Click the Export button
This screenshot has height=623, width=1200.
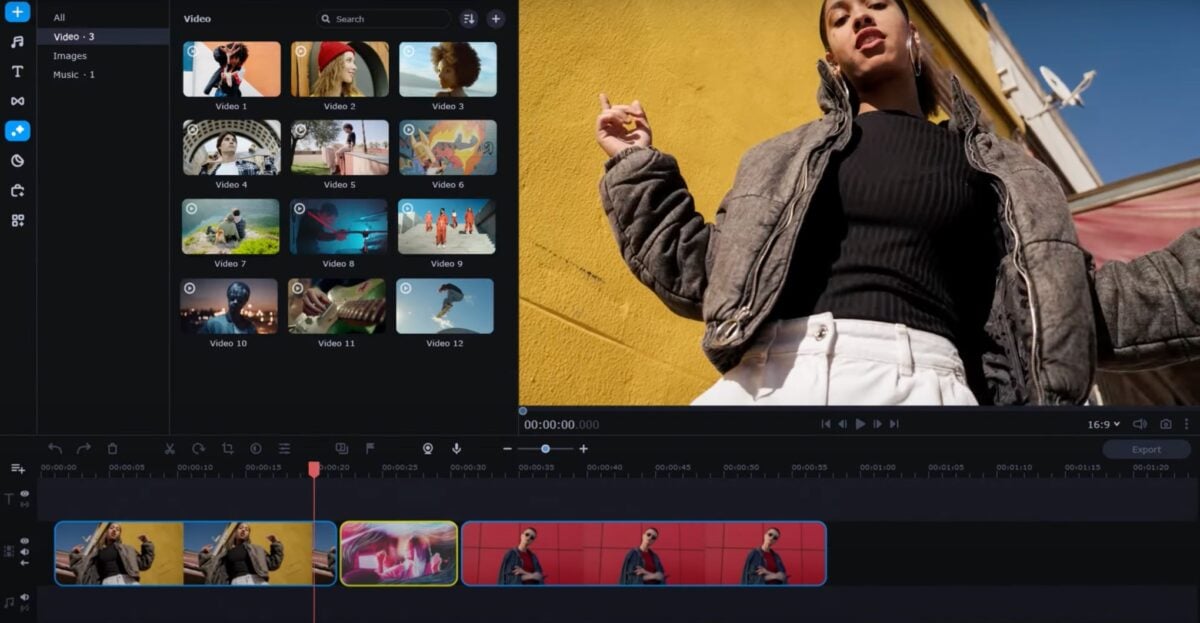(1146, 450)
